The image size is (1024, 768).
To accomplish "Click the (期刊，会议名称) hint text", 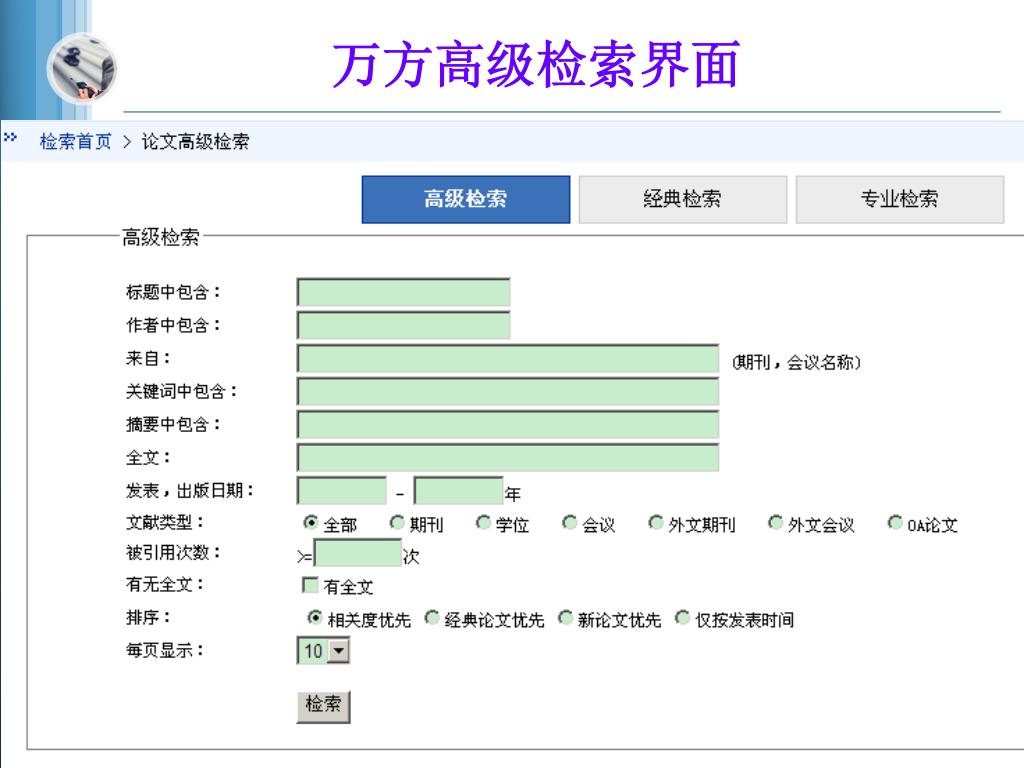I will point(796,362).
